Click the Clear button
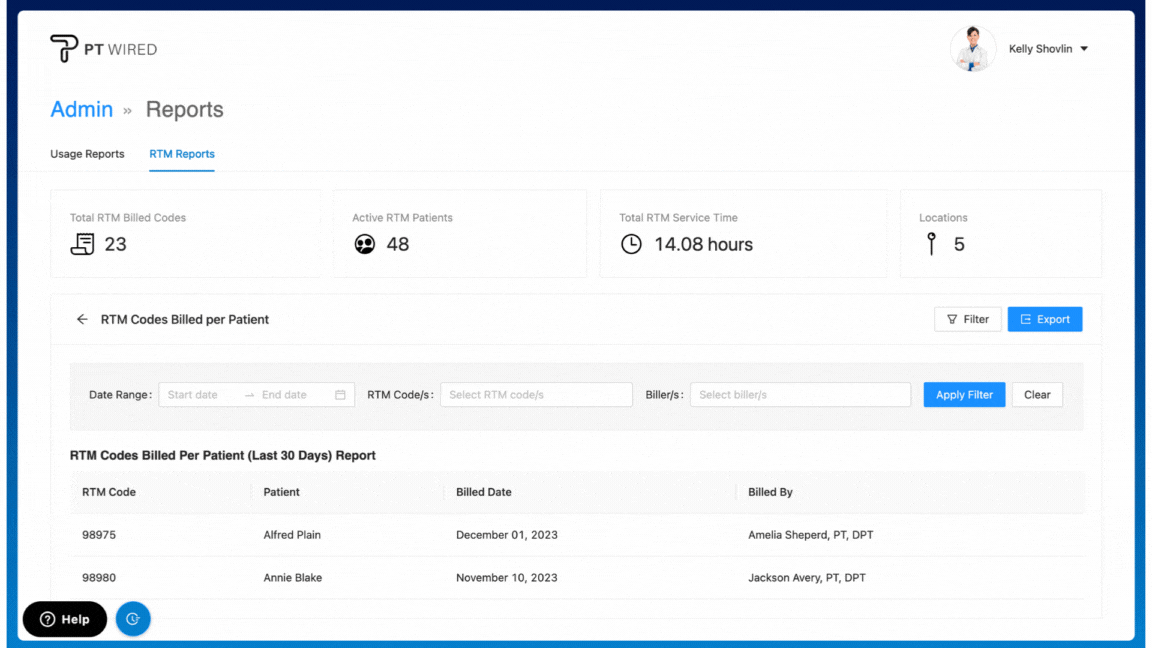The height and width of the screenshot is (648, 1152). coord(1037,395)
